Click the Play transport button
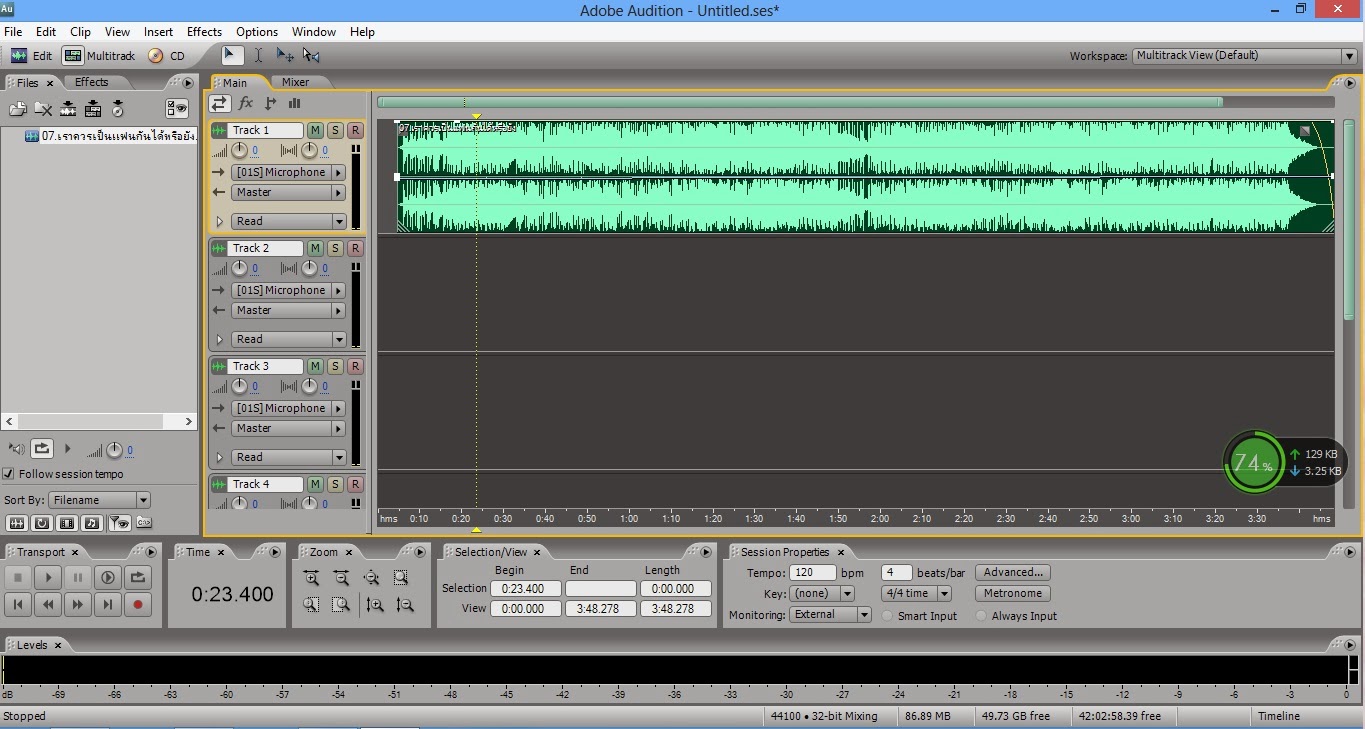1365x729 pixels. coord(48,577)
